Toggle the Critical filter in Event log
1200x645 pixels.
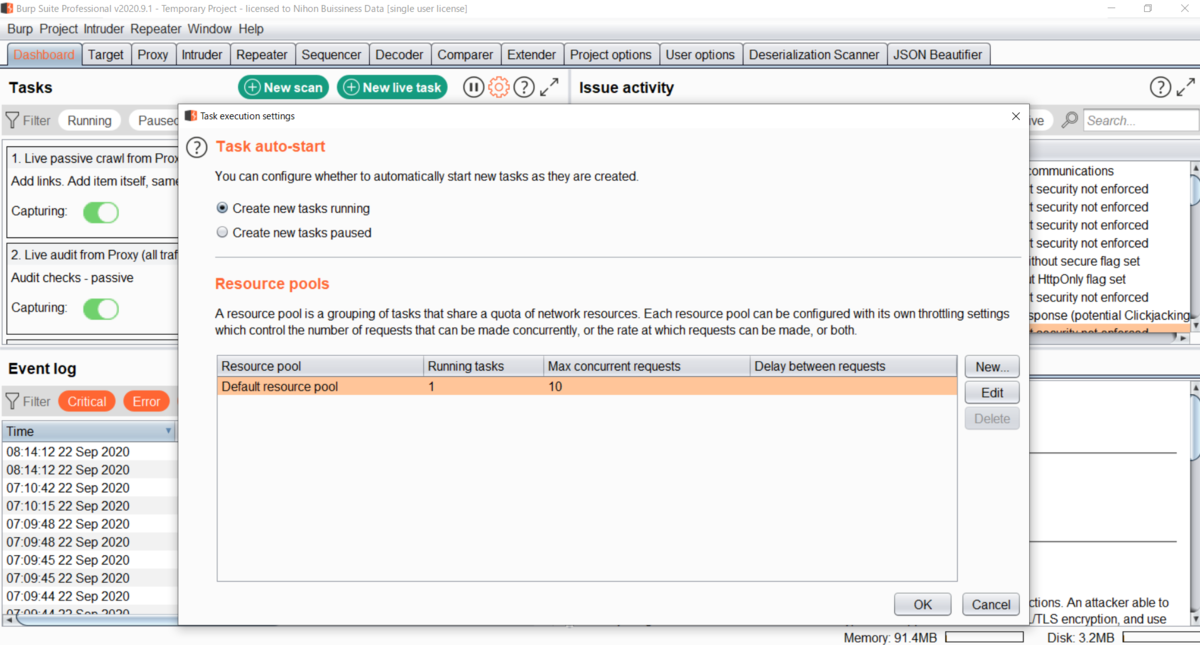coord(87,401)
